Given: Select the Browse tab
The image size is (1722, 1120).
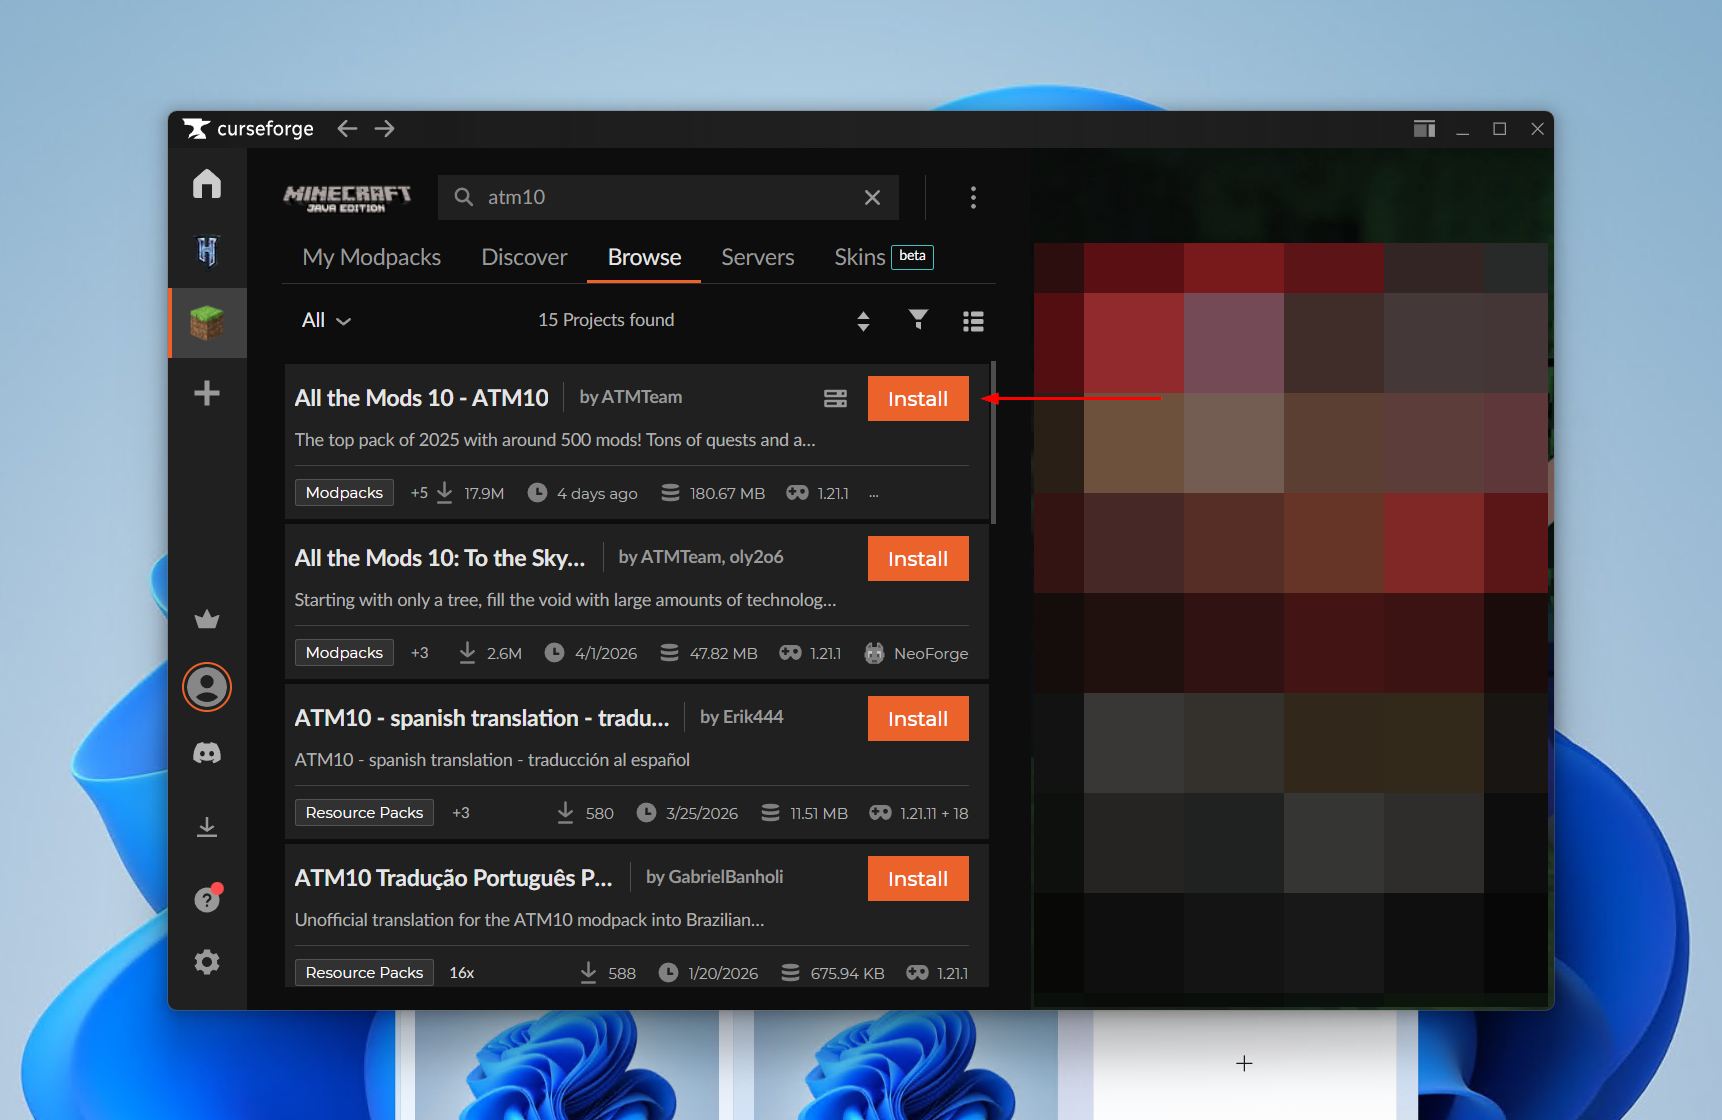Looking at the screenshot, I should click(645, 257).
